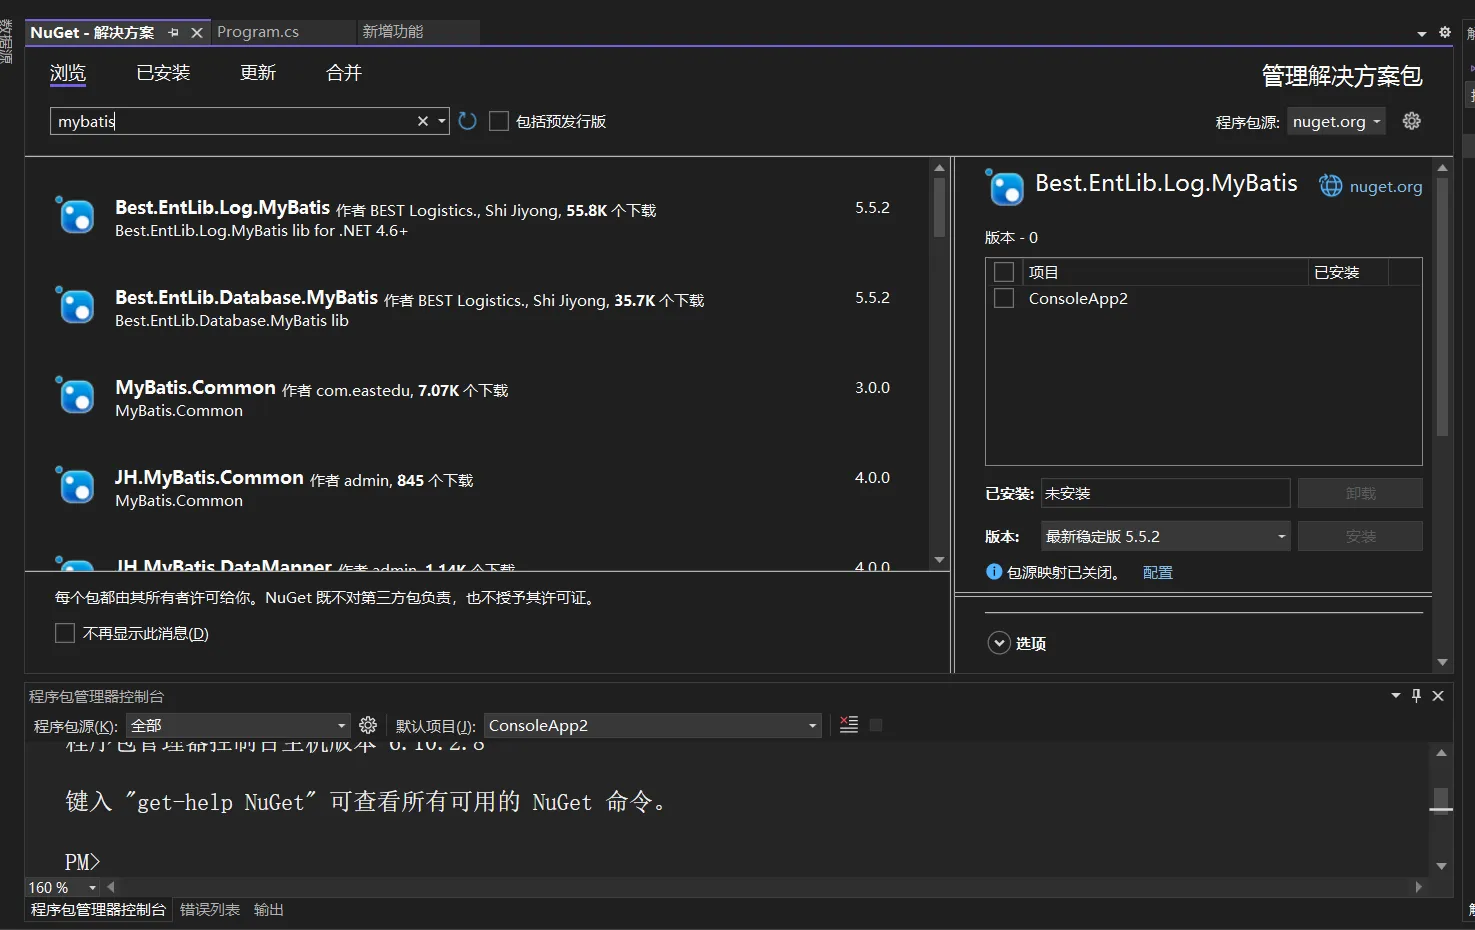Open default project ConsoleApp2 dropdown
The image size is (1475, 930).
(653, 725)
